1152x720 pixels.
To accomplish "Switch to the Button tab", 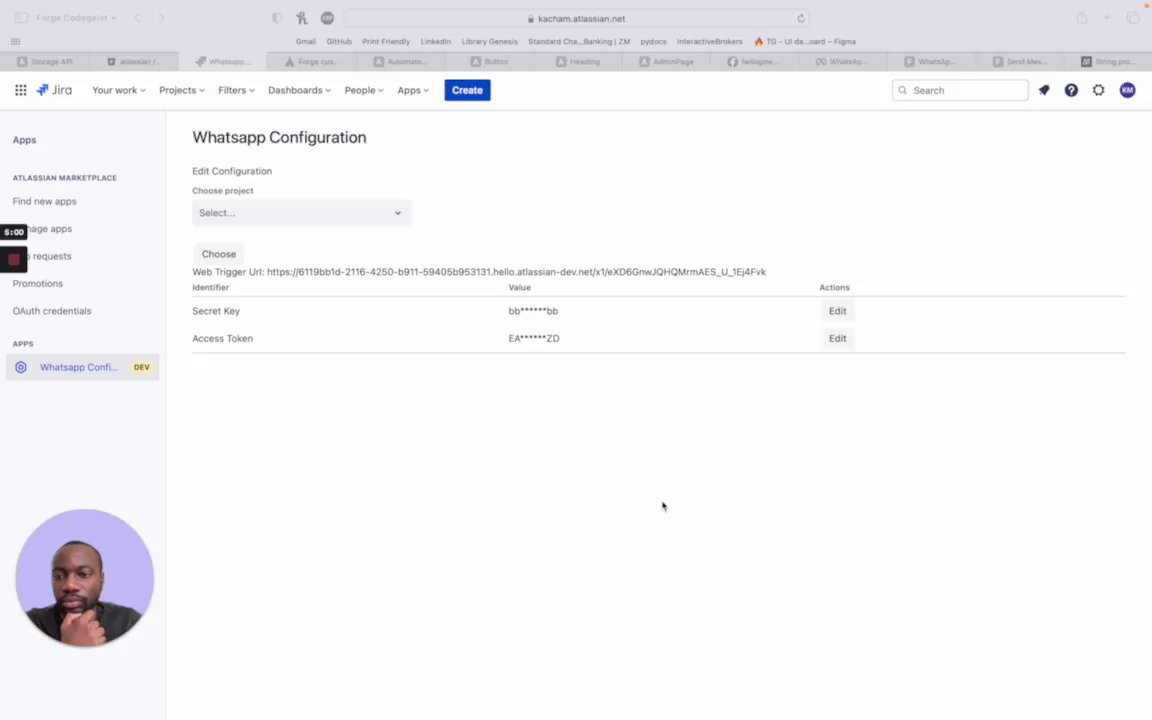I will pyautogui.click(x=489, y=62).
